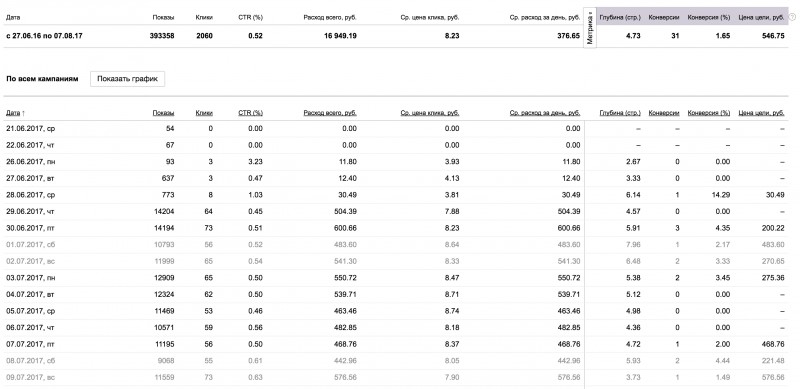Sort table by Клики column header
The image size is (800, 389).
click(204, 113)
